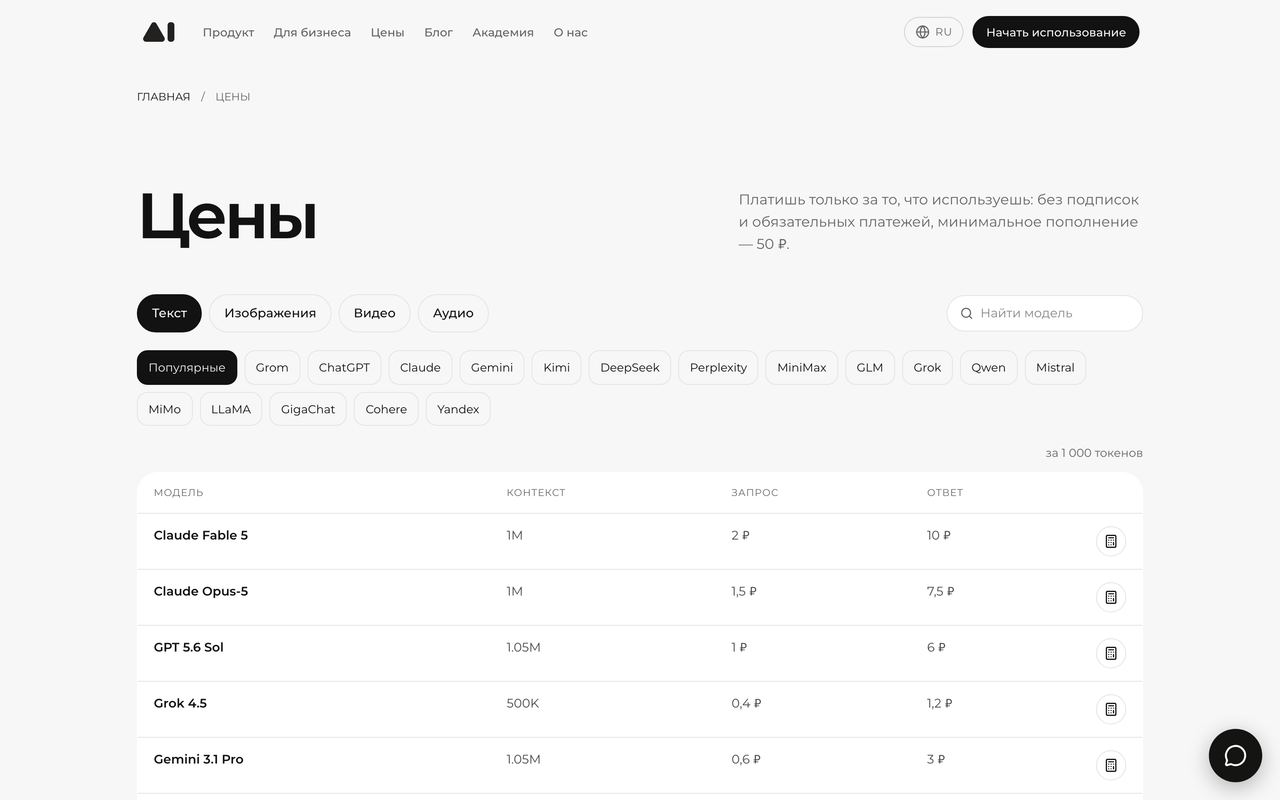Open calculator for Grok 4.5
The image size is (1280, 800).
point(1110,709)
